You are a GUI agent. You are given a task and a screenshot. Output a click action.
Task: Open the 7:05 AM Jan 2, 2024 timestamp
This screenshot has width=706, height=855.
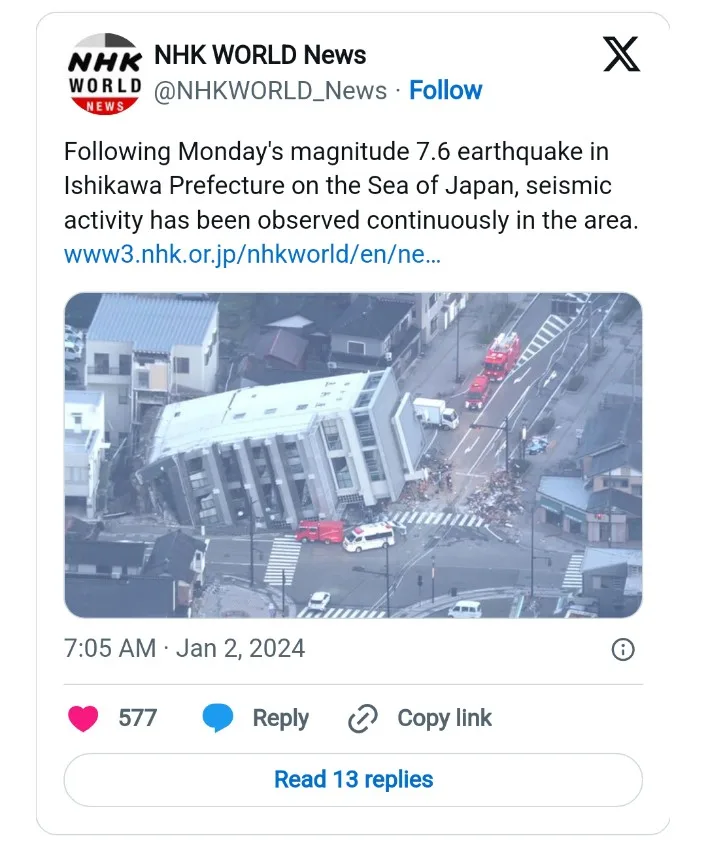(x=184, y=649)
